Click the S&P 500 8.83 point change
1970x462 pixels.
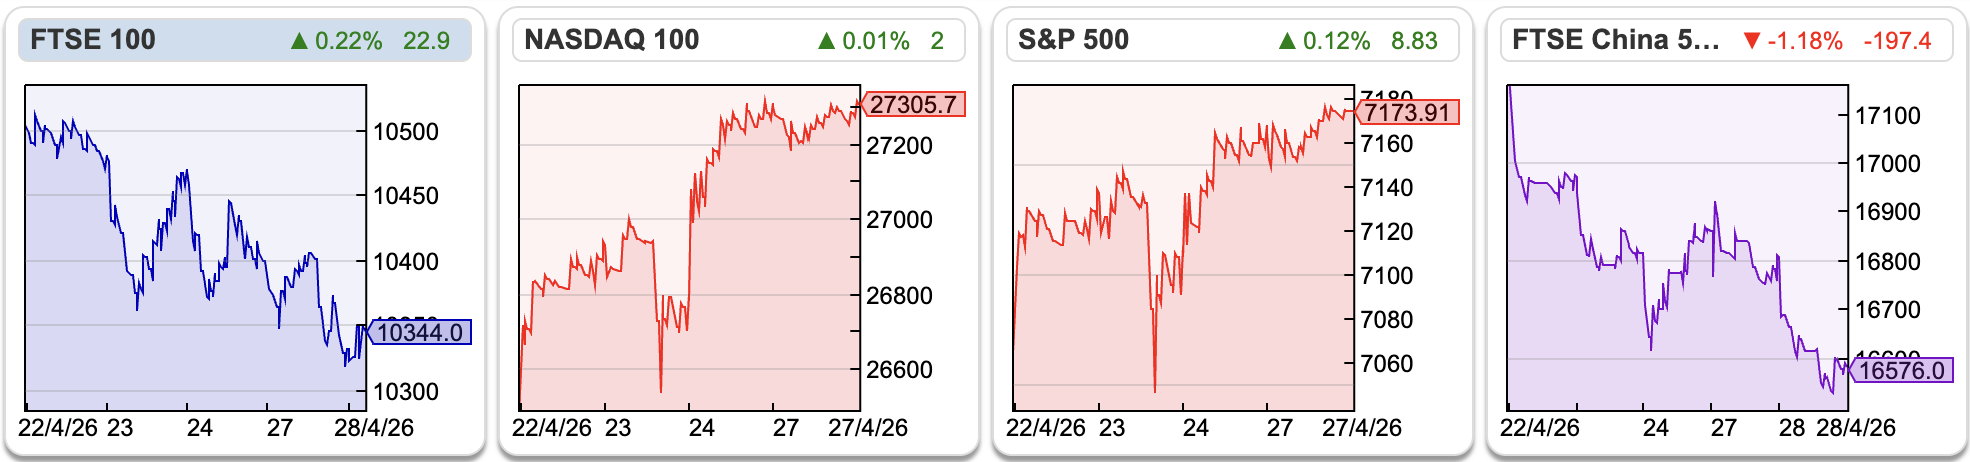[1414, 41]
